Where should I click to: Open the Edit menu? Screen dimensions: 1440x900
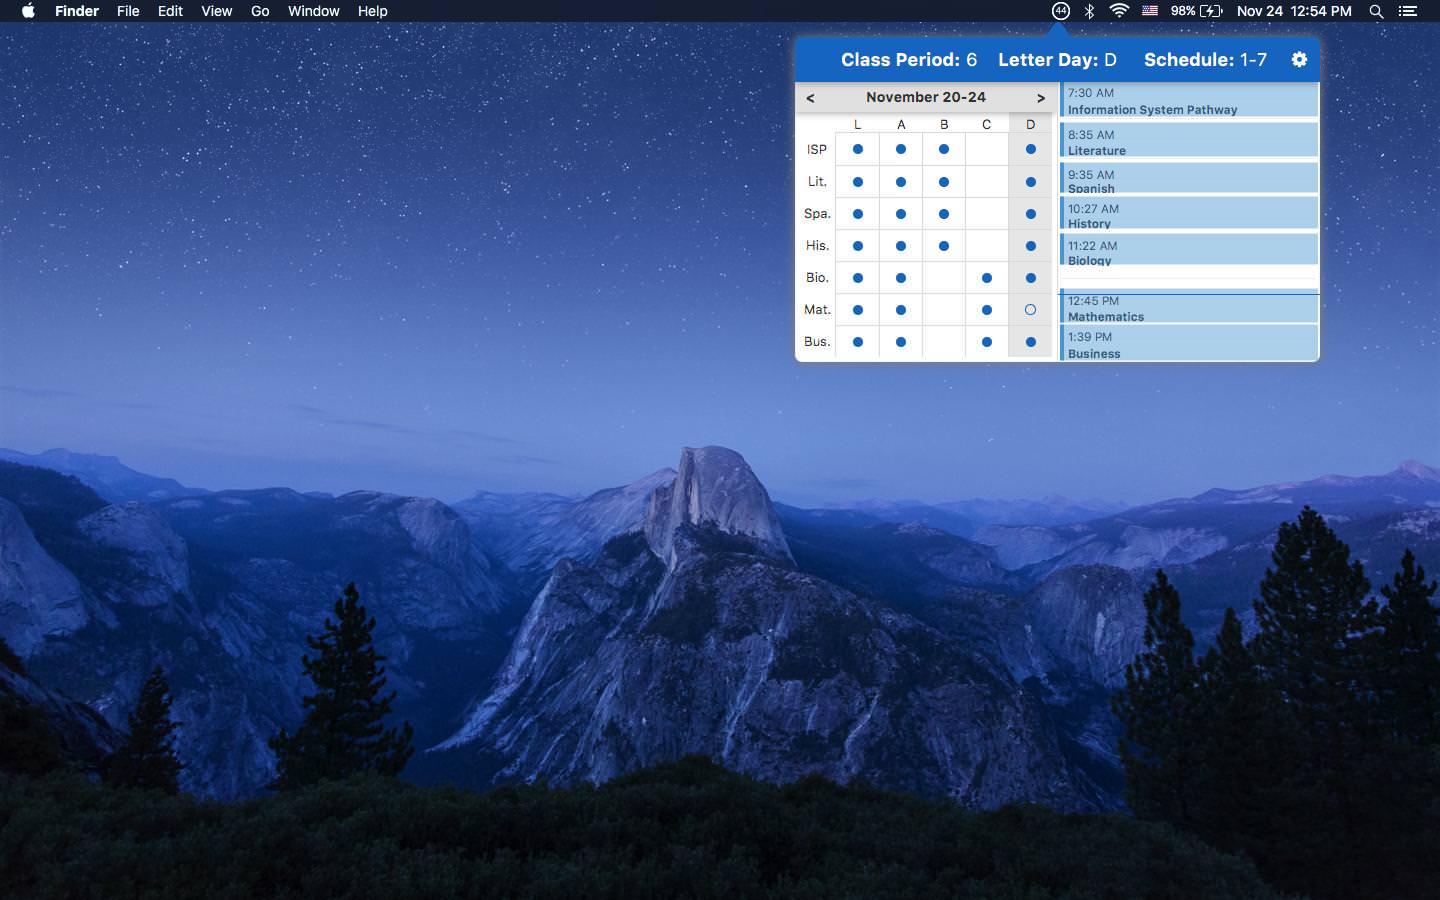(x=170, y=11)
